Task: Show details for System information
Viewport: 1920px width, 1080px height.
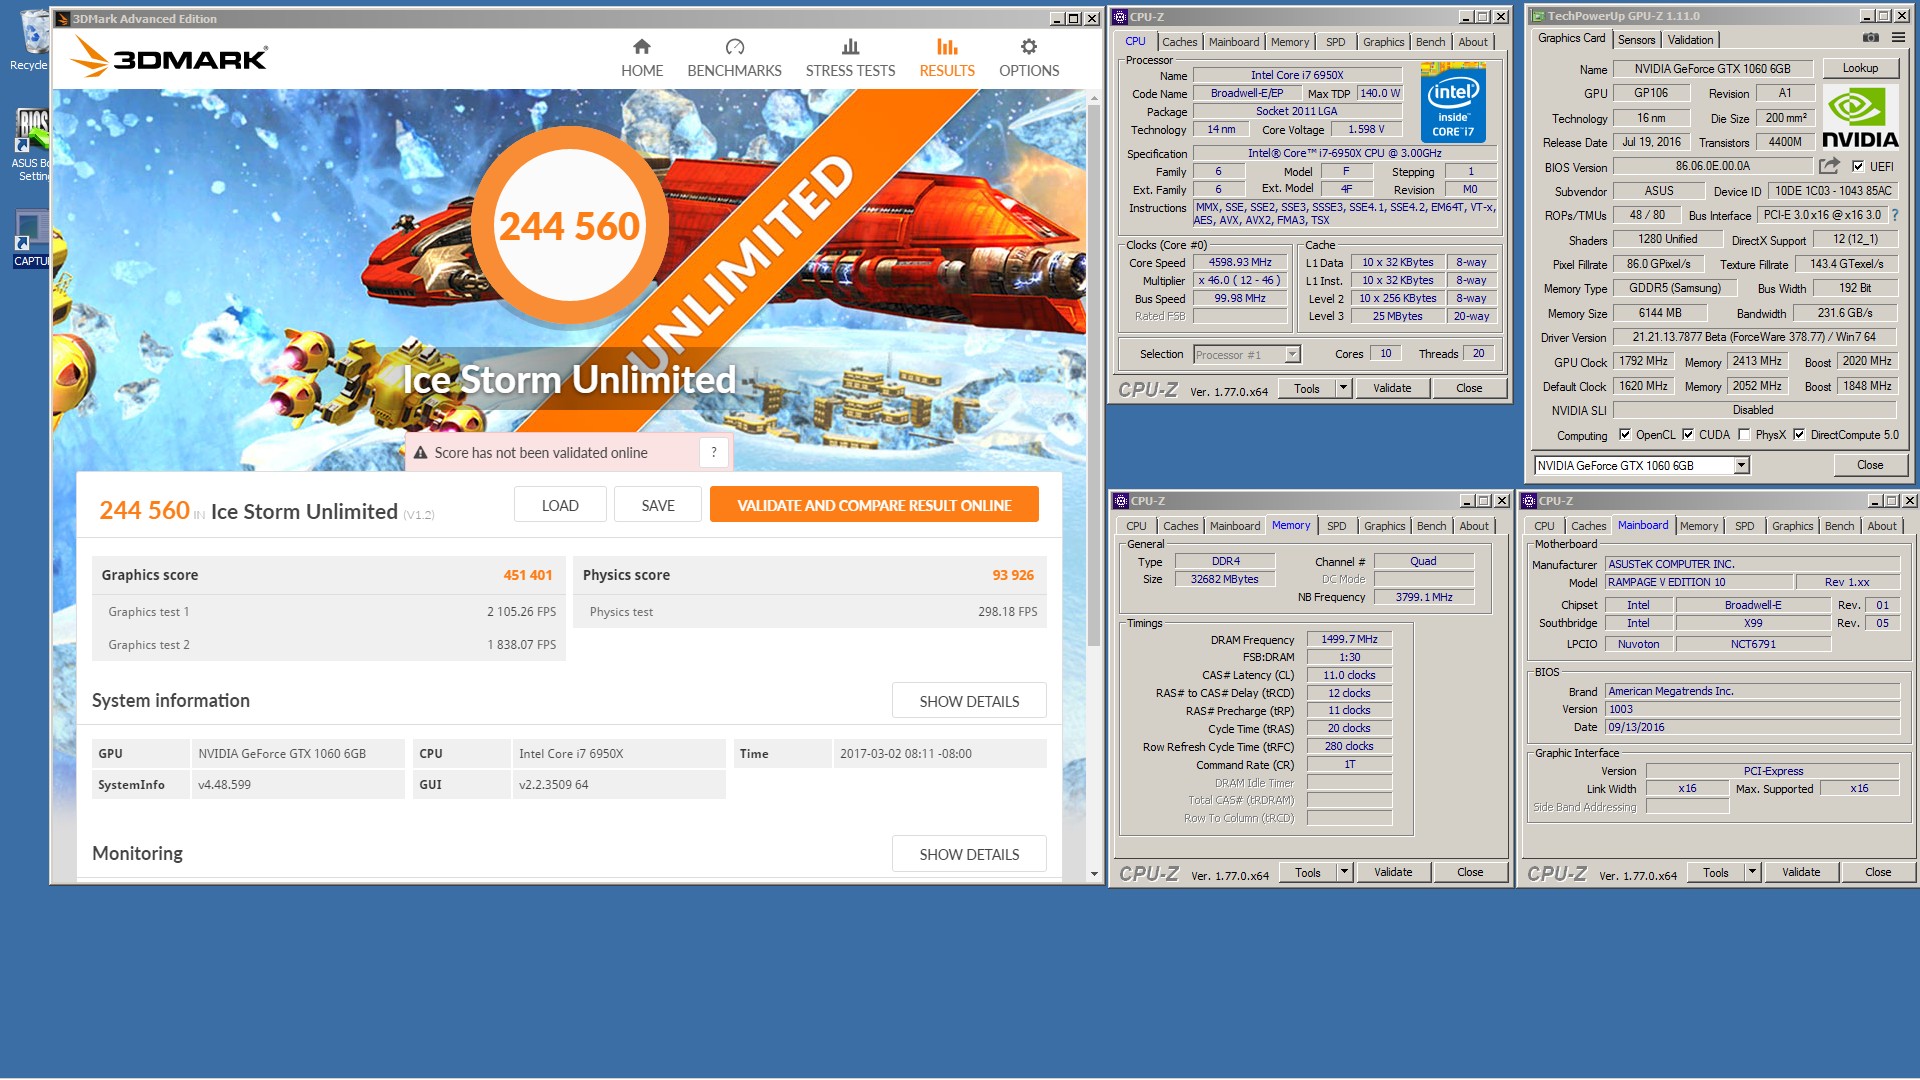Action: 969,701
